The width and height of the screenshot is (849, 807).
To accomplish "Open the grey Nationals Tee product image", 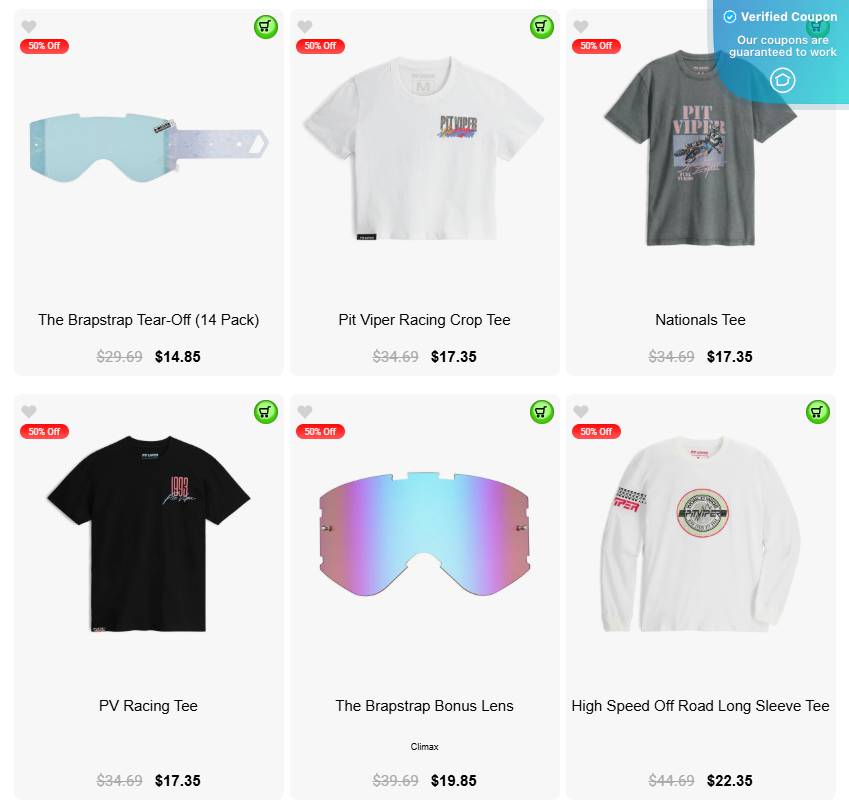I will click(x=700, y=148).
